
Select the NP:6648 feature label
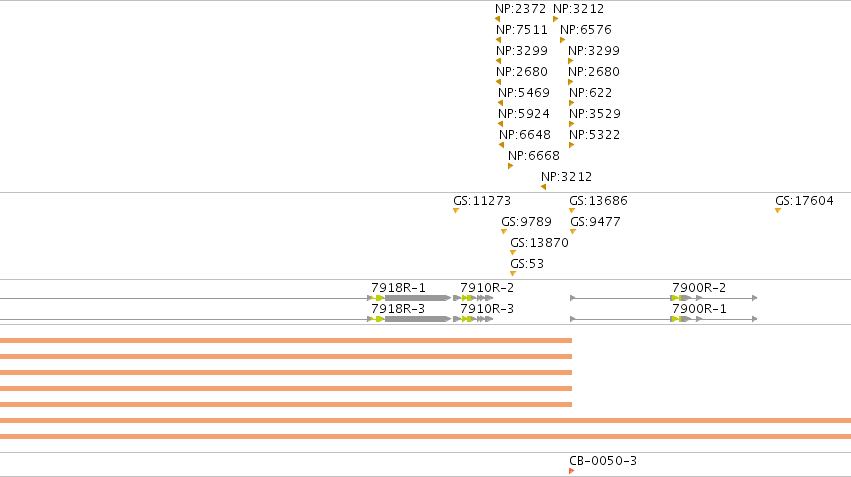pos(525,135)
